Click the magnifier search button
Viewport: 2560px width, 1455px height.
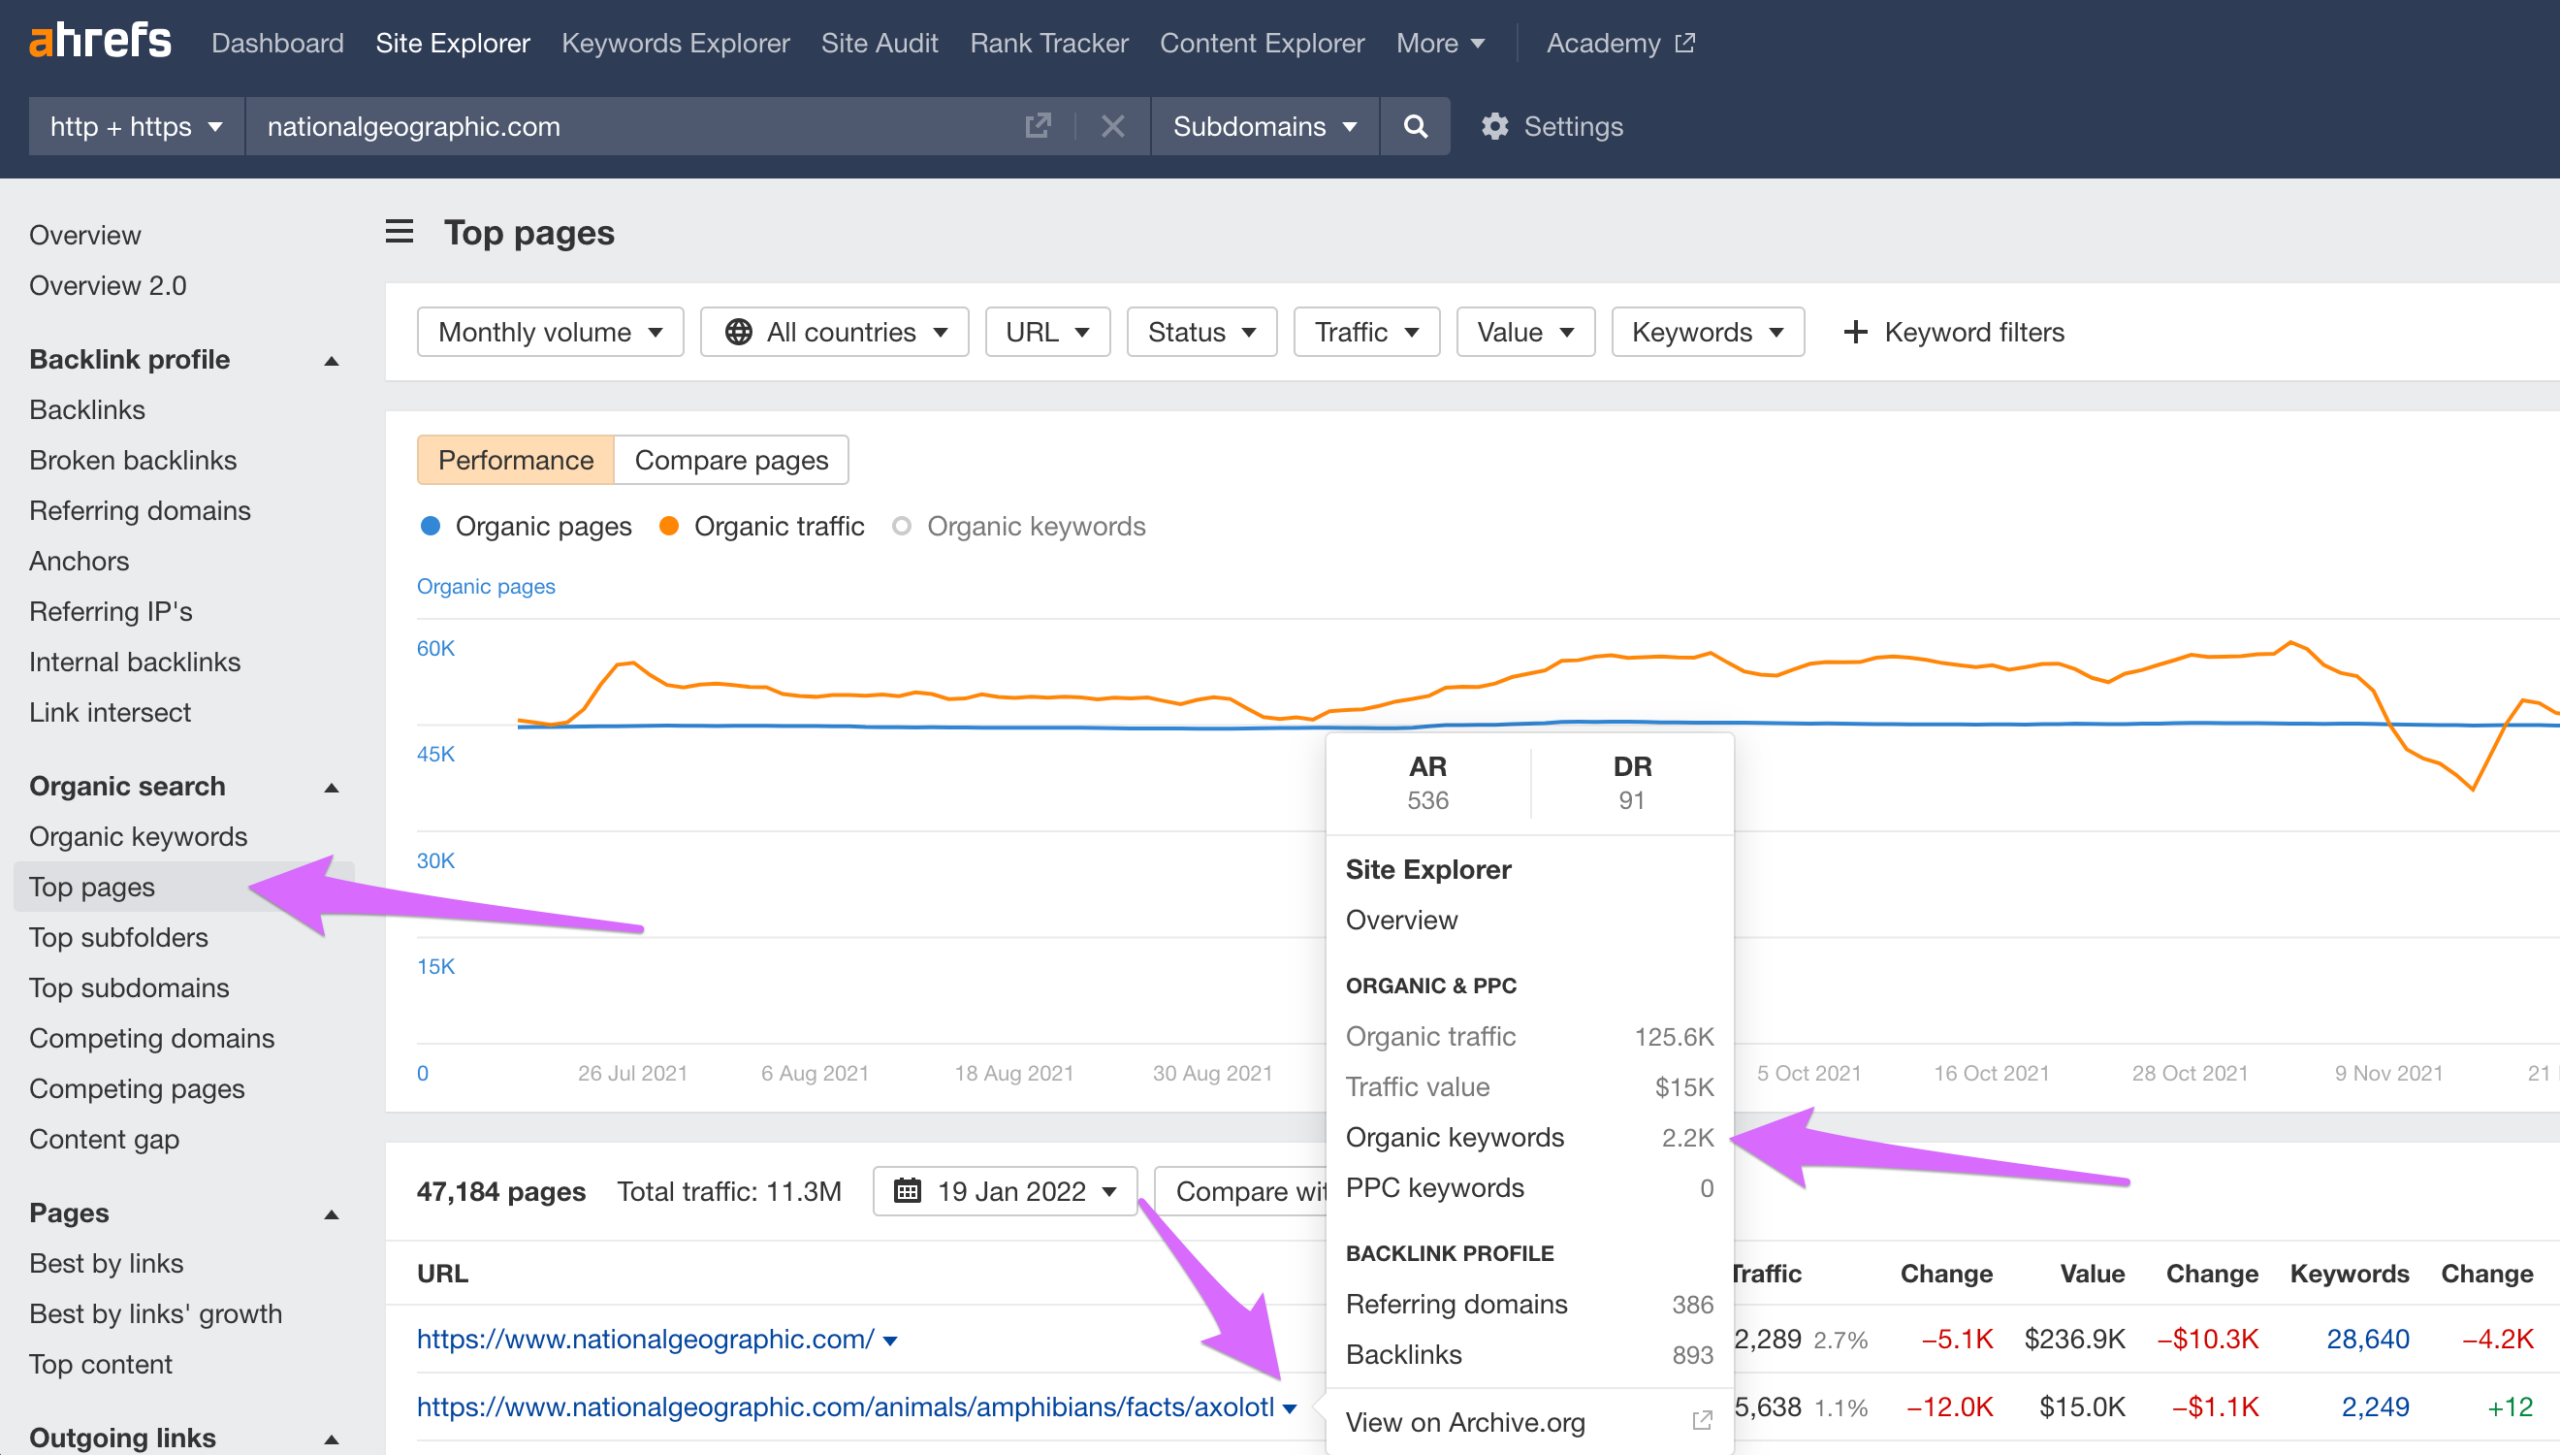pyautogui.click(x=1415, y=126)
